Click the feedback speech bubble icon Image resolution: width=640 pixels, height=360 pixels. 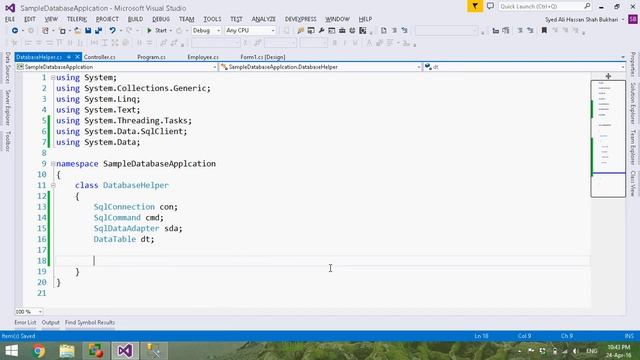click(x=490, y=6)
